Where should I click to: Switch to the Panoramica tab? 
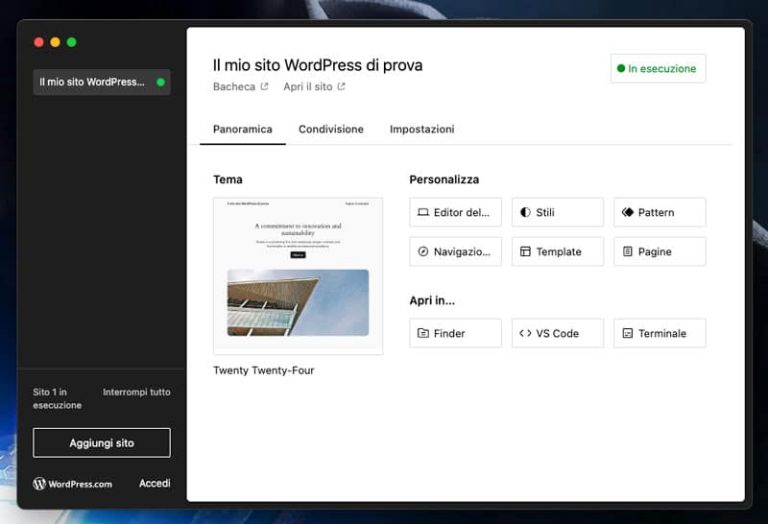242,129
